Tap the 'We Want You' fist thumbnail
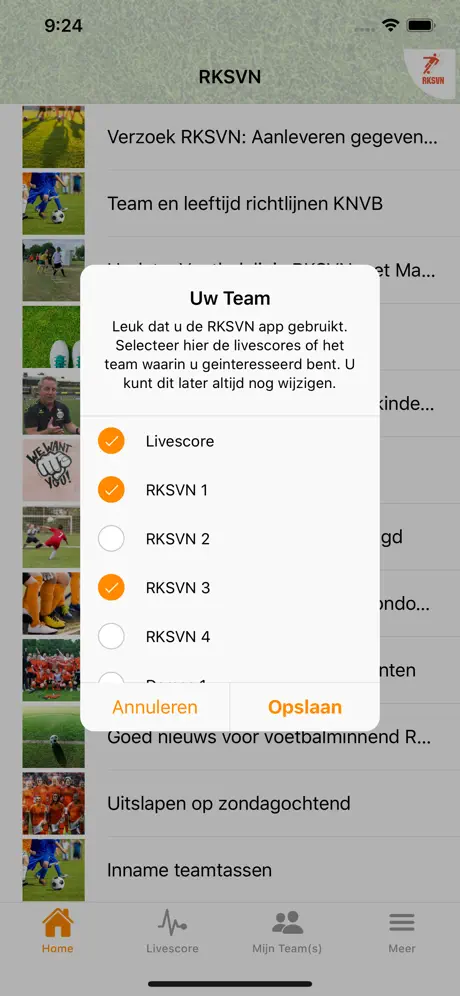 [51, 470]
